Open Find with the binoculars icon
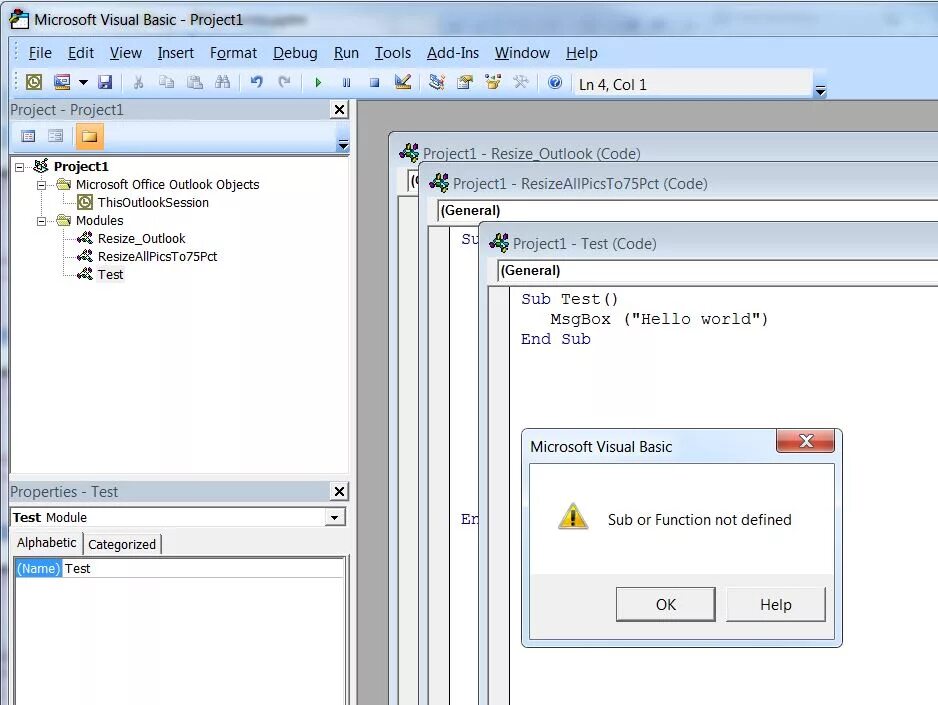This screenshot has width=938, height=705. click(223, 82)
